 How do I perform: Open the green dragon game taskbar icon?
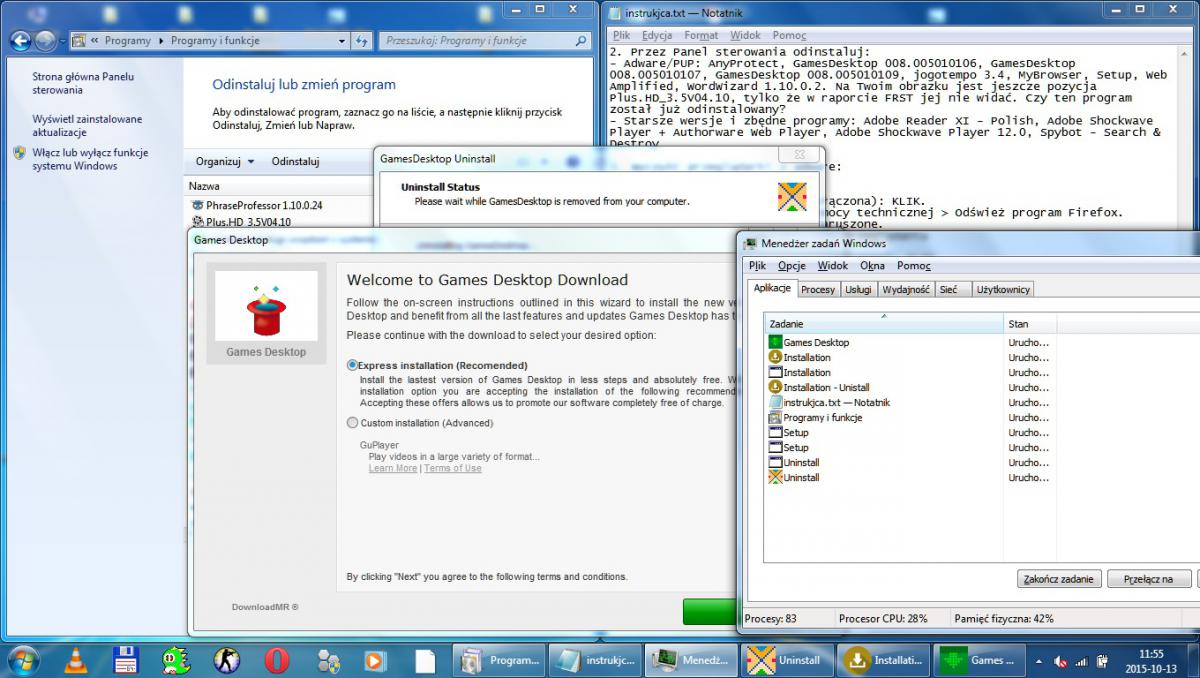pyautogui.click(x=176, y=660)
